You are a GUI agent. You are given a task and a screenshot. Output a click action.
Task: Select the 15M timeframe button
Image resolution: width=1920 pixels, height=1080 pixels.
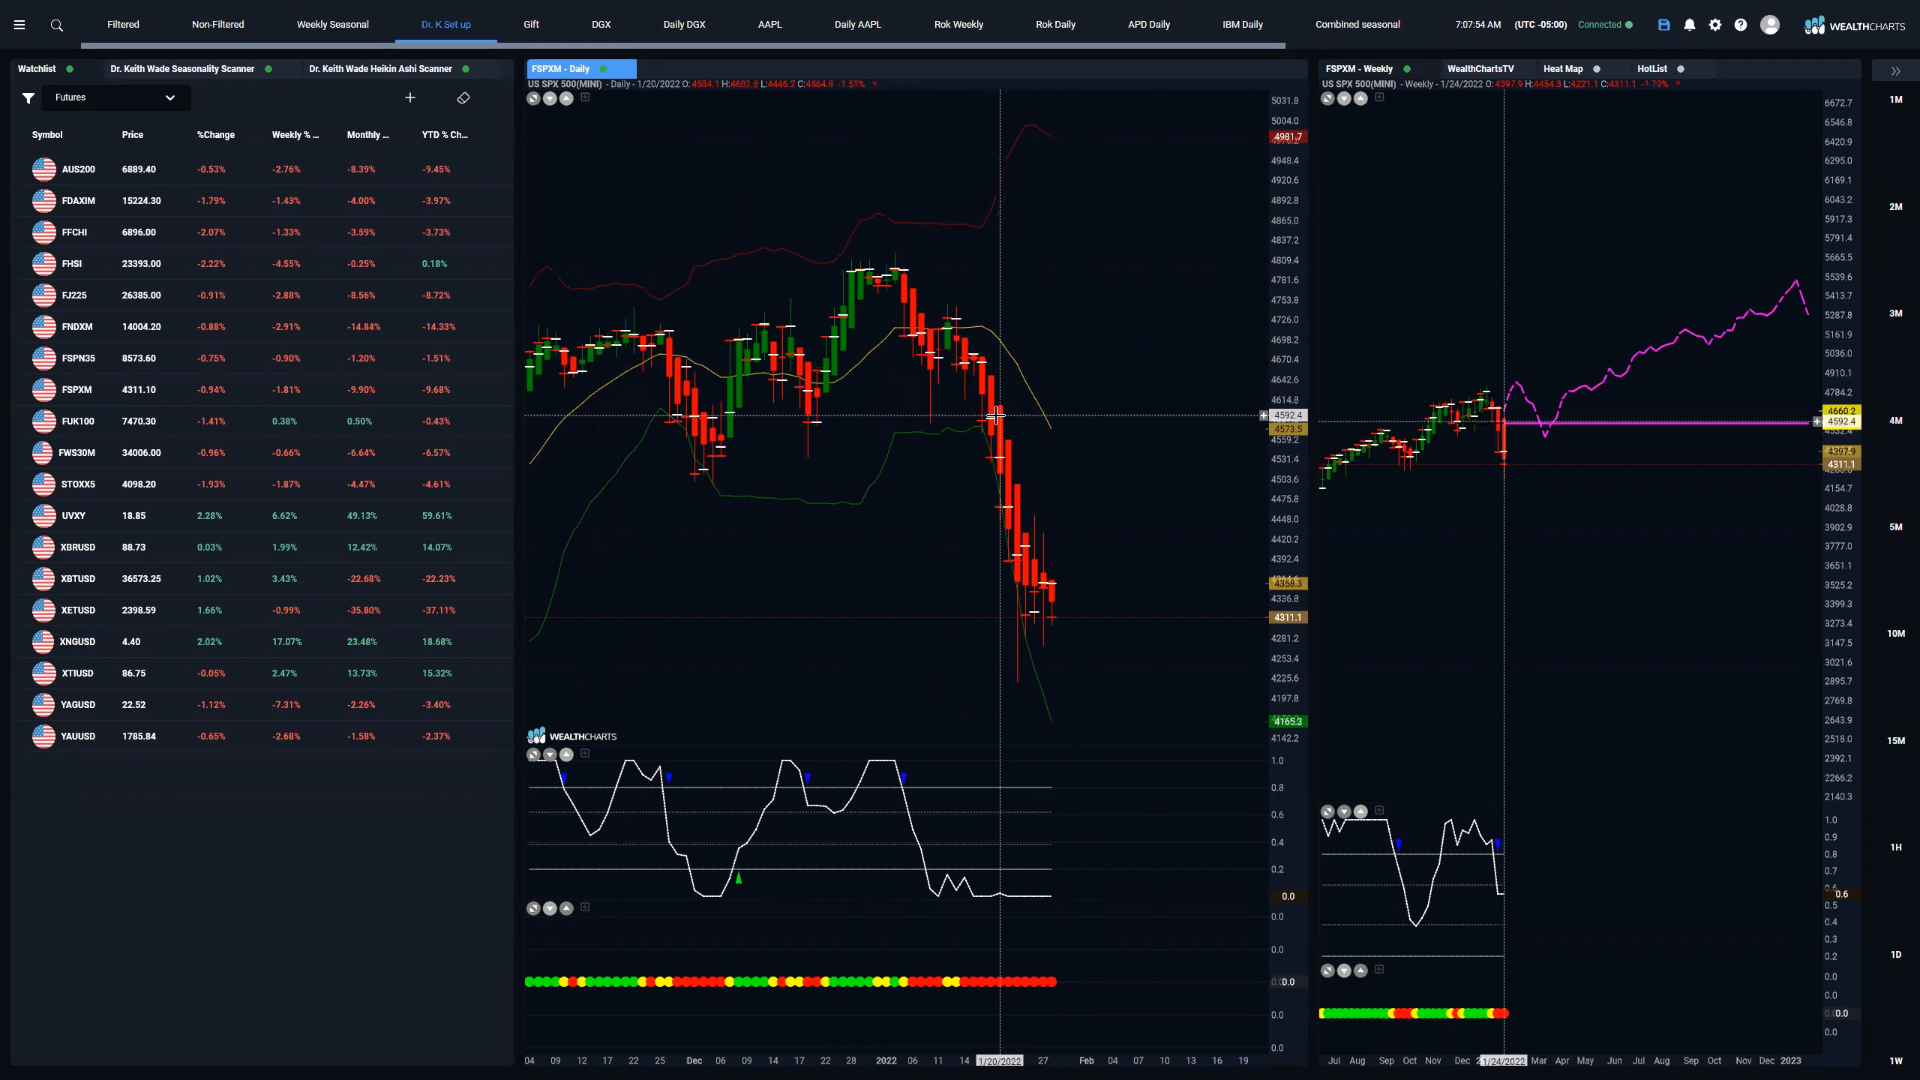tap(1896, 741)
